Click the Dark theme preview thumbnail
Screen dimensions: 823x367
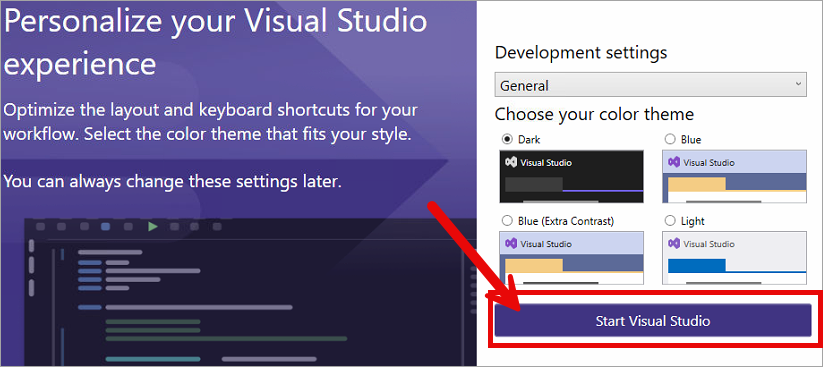tap(572, 176)
